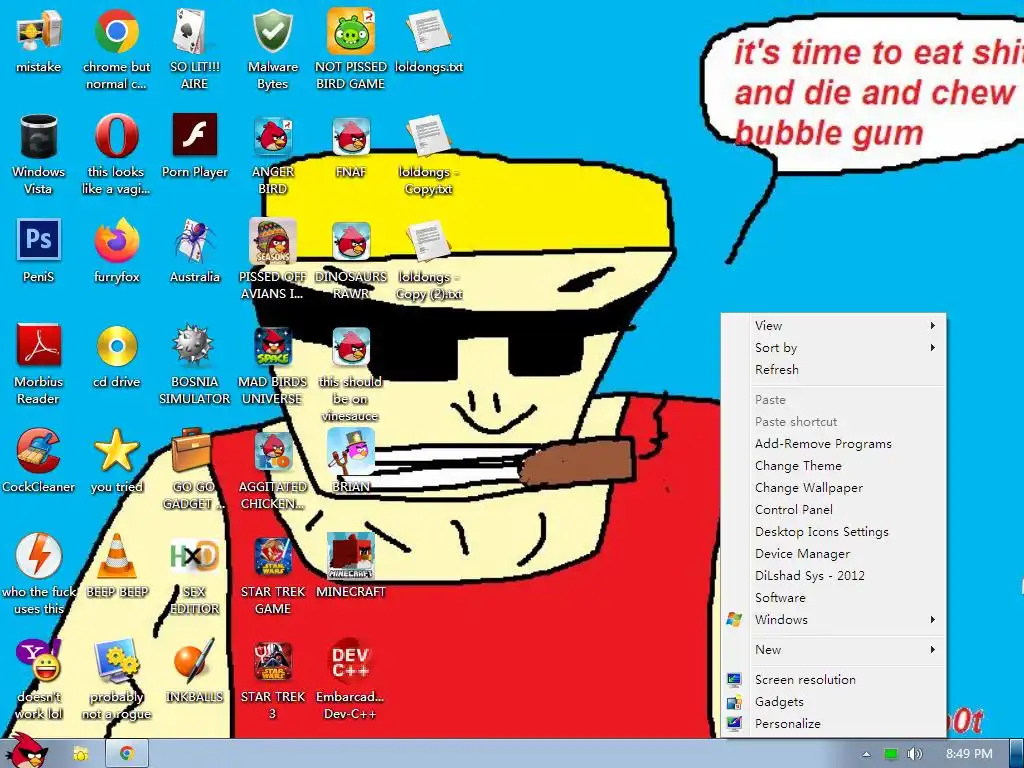Choose Gadgets from the context menu
Viewport: 1024px width, 768px height.
click(x=833, y=701)
